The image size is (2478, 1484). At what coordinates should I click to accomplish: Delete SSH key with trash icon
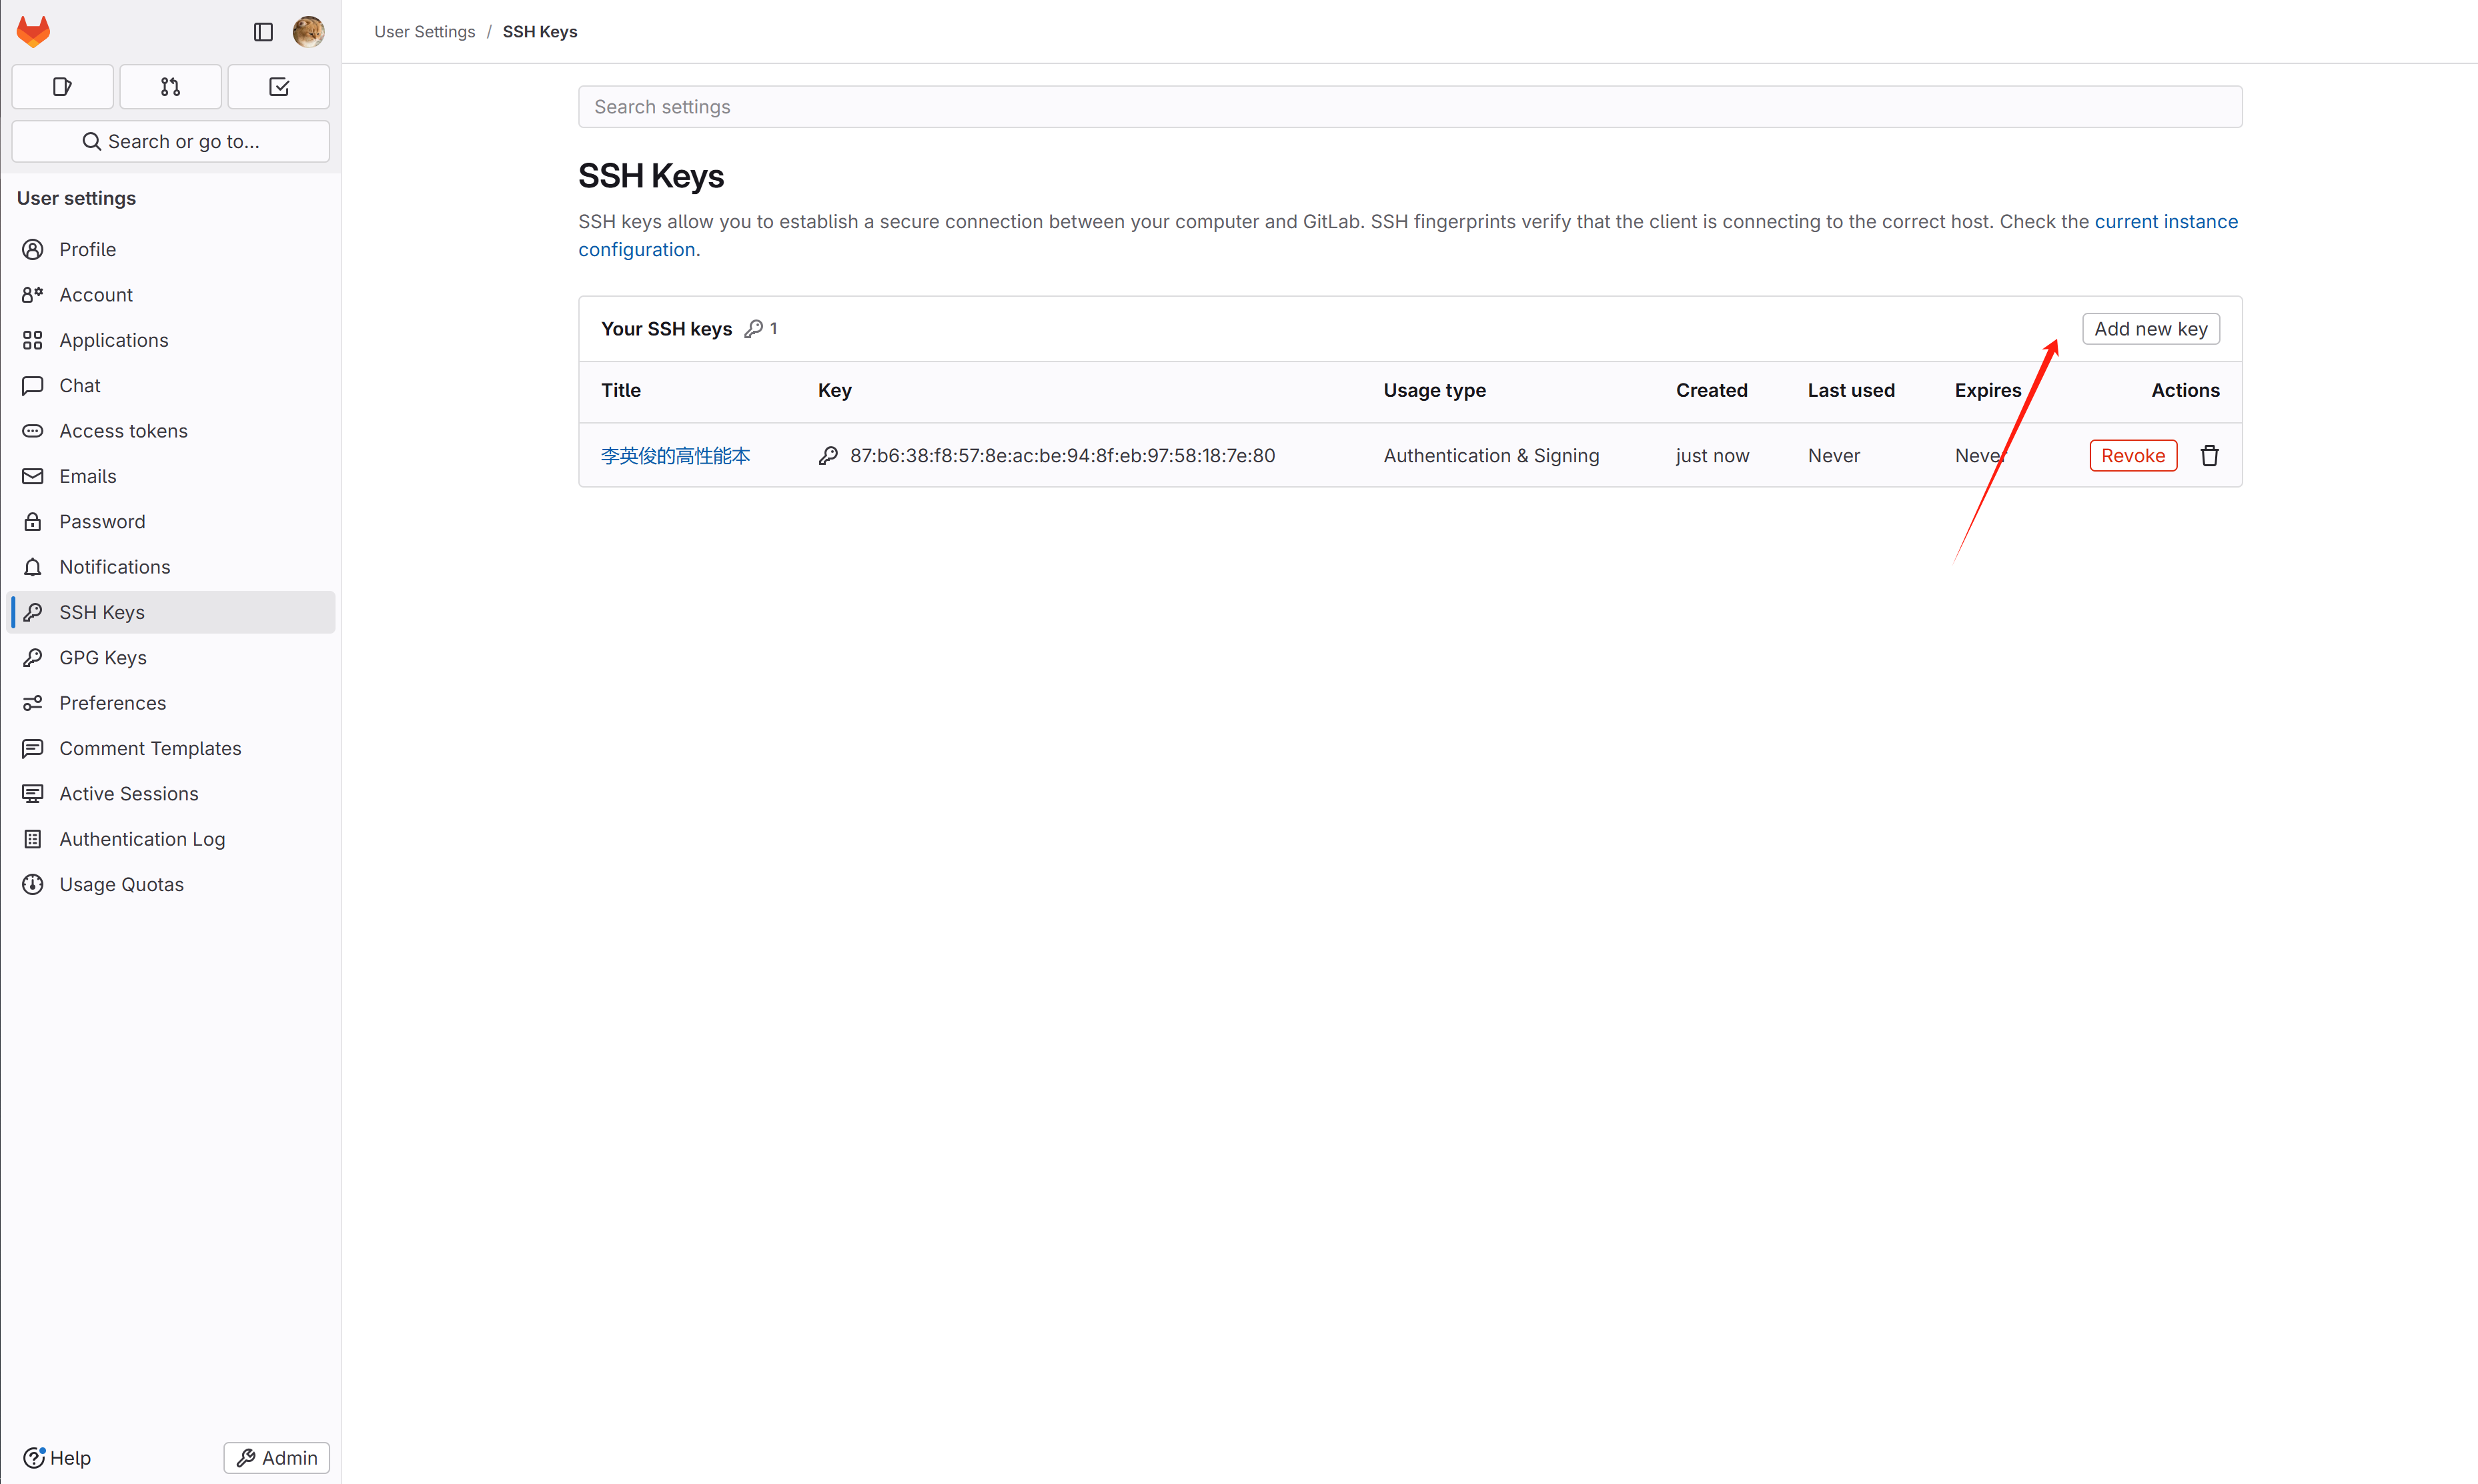[2209, 456]
